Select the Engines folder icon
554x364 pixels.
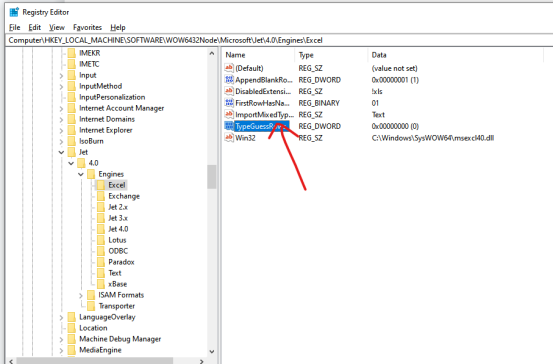(91, 174)
